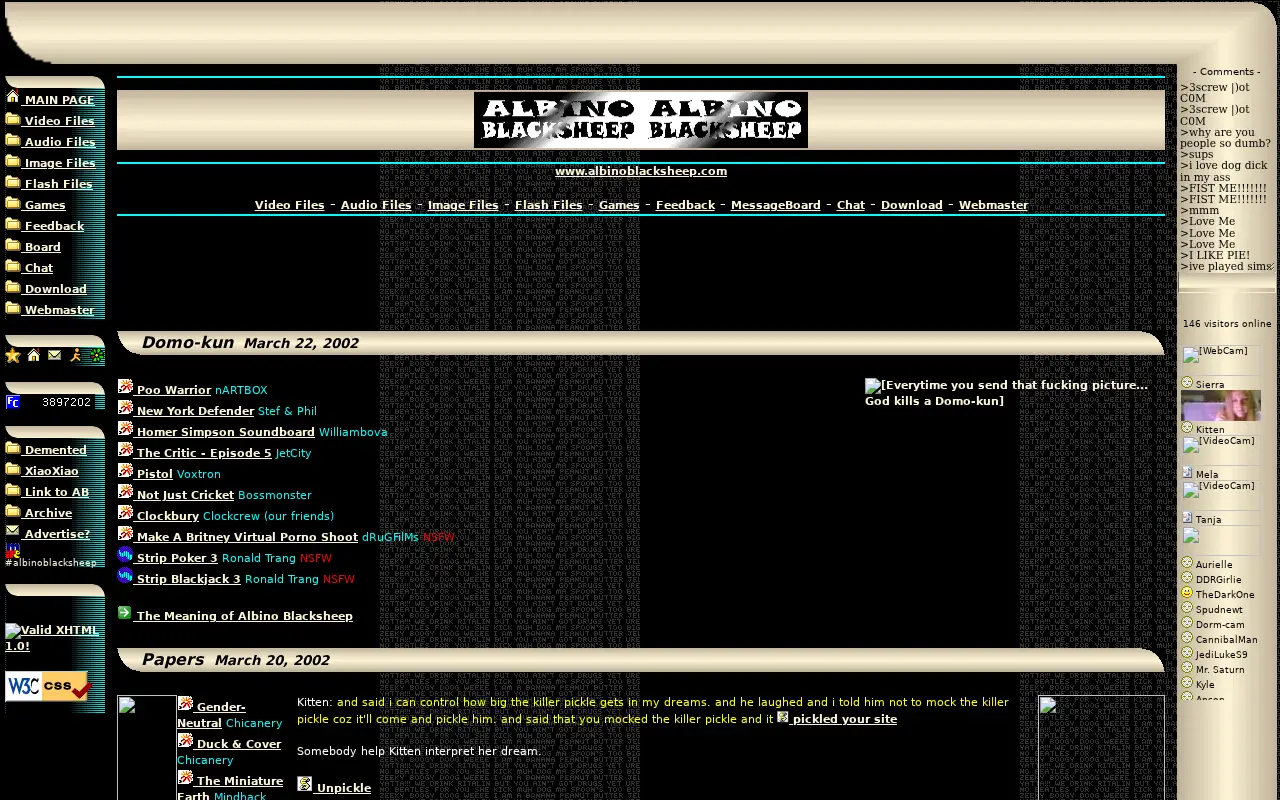The height and width of the screenshot is (800, 1280).
Task: Click the gold star favorites icon
Action: 13,355
